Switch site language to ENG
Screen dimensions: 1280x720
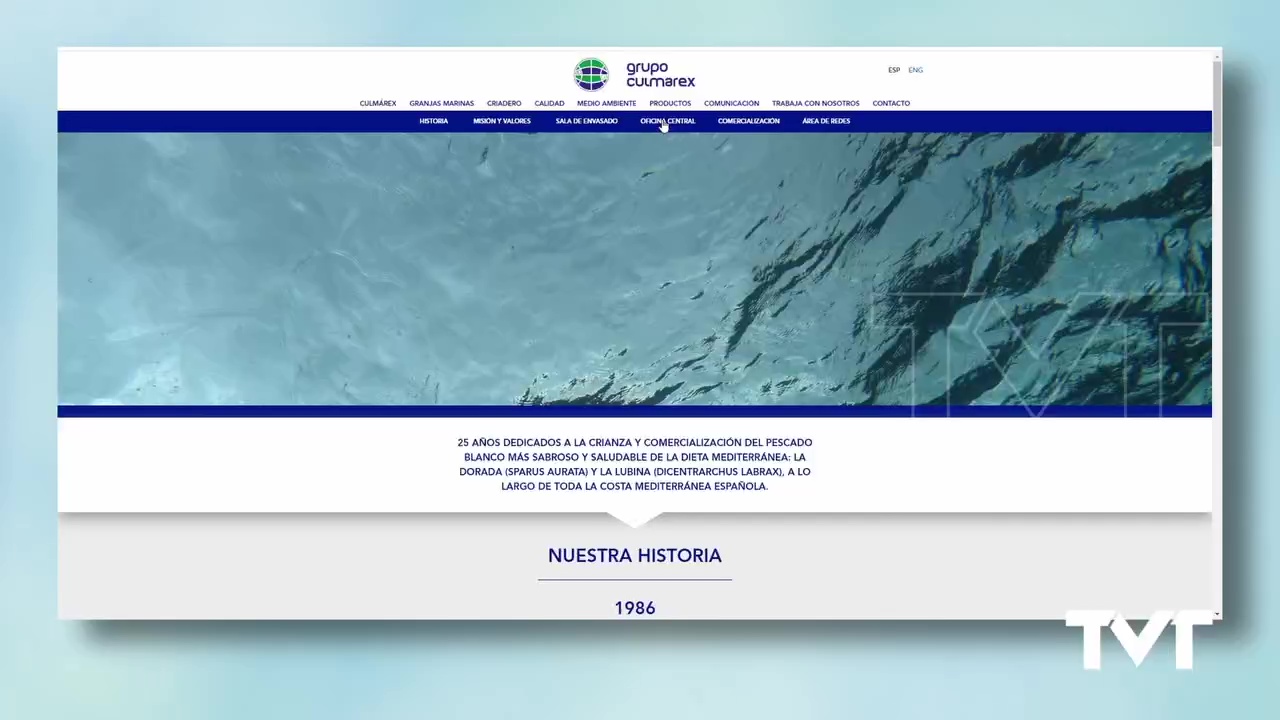pos(915,70)
